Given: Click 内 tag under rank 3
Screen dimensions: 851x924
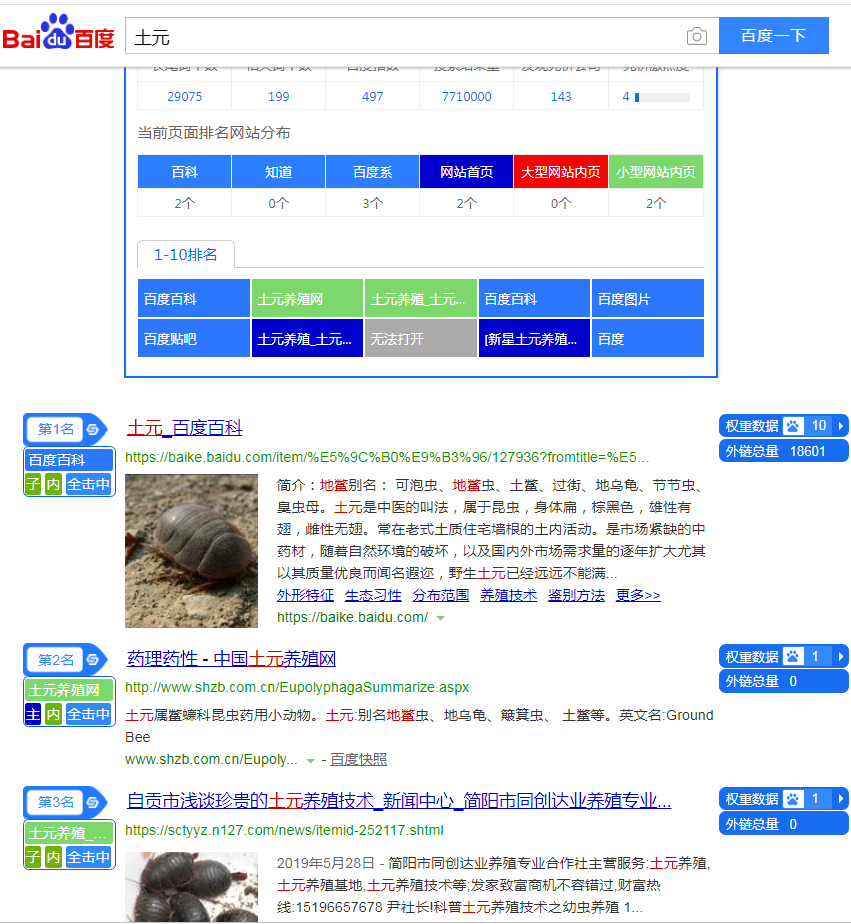Looking at the screenshot, I should (54, 857).
